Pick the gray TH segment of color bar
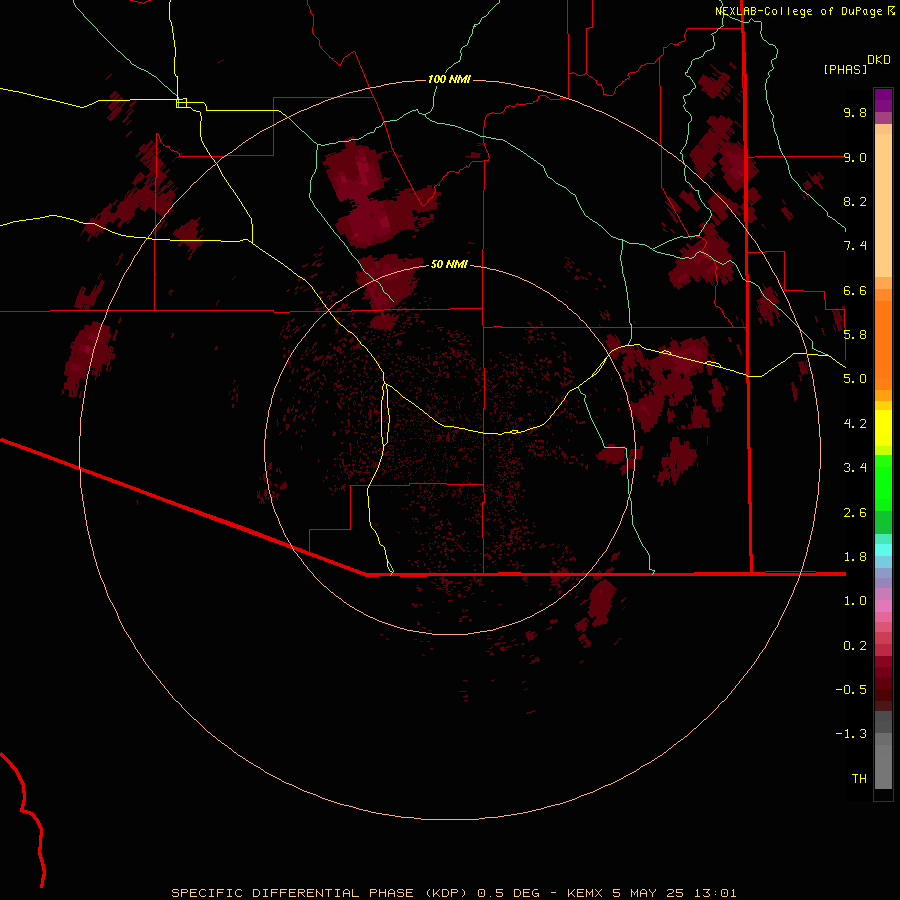This screenshot has width=900, height=900. [x=883, y=767]
